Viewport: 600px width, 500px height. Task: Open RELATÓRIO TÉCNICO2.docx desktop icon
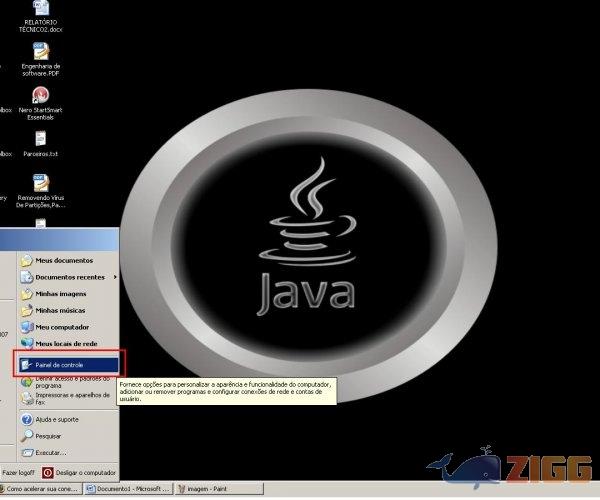pos(41,16)
